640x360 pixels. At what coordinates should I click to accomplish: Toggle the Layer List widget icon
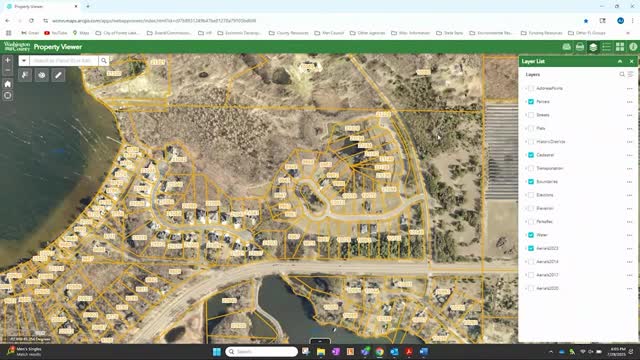pos(593,47)
